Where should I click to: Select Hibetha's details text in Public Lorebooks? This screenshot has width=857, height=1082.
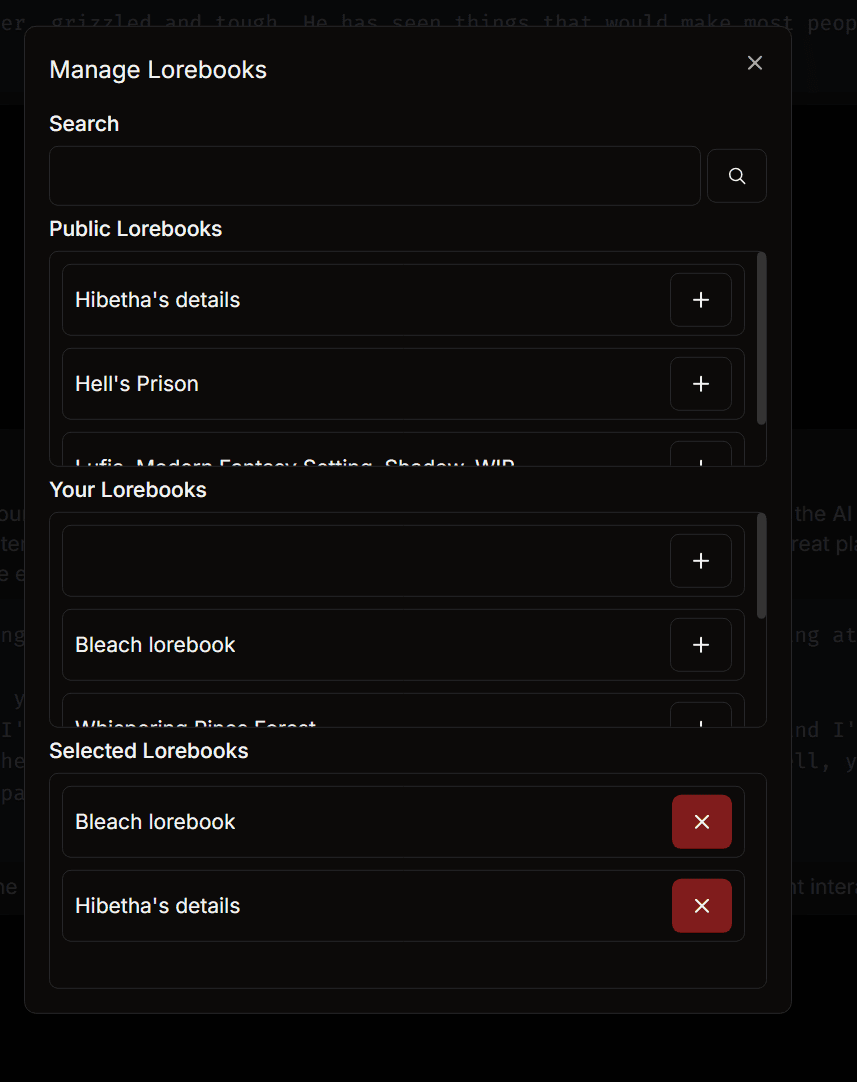pos(157,299)
